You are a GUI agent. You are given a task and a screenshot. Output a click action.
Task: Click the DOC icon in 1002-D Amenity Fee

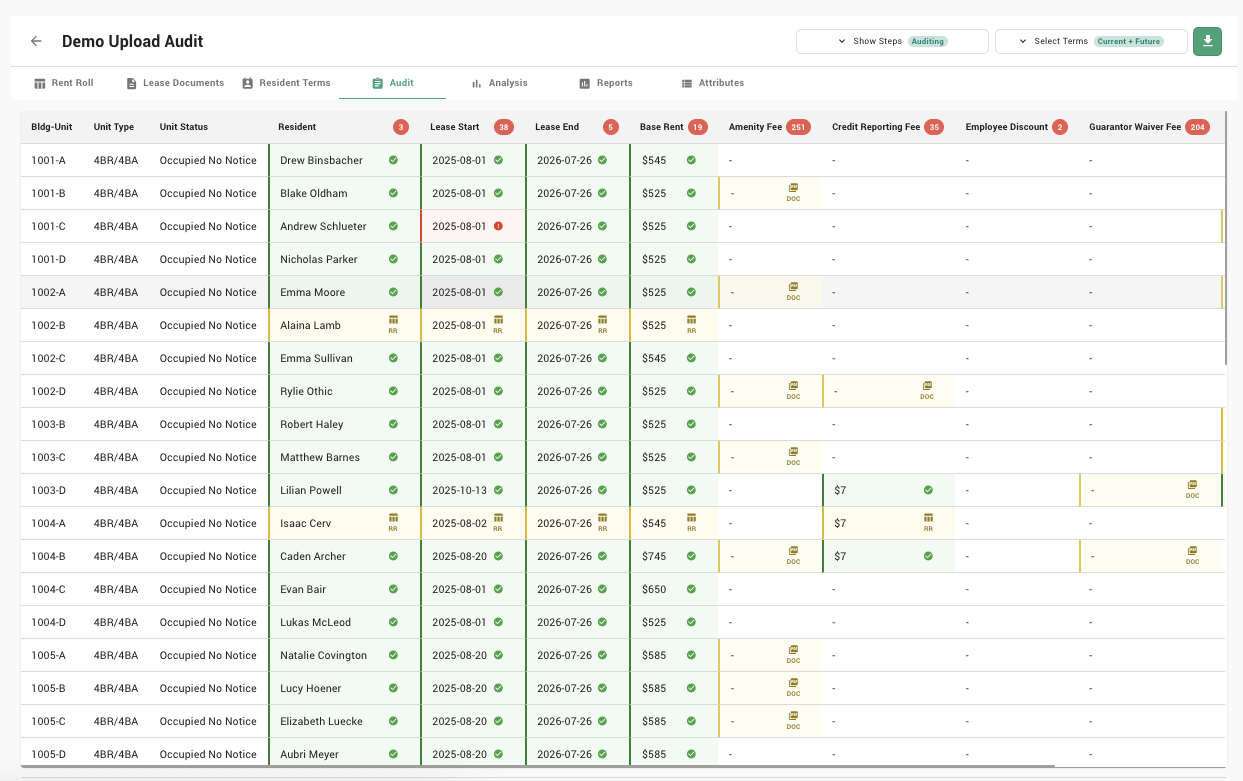coord(793,390)
